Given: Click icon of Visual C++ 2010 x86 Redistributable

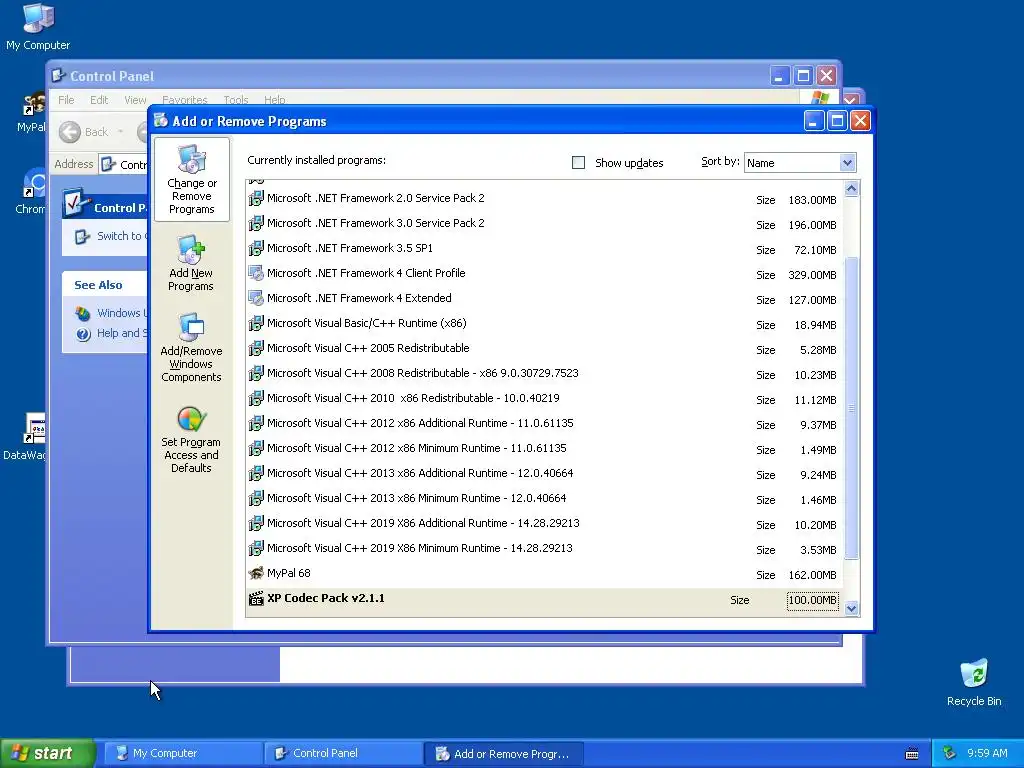Looking at the screenshot, I should [256, 398].
